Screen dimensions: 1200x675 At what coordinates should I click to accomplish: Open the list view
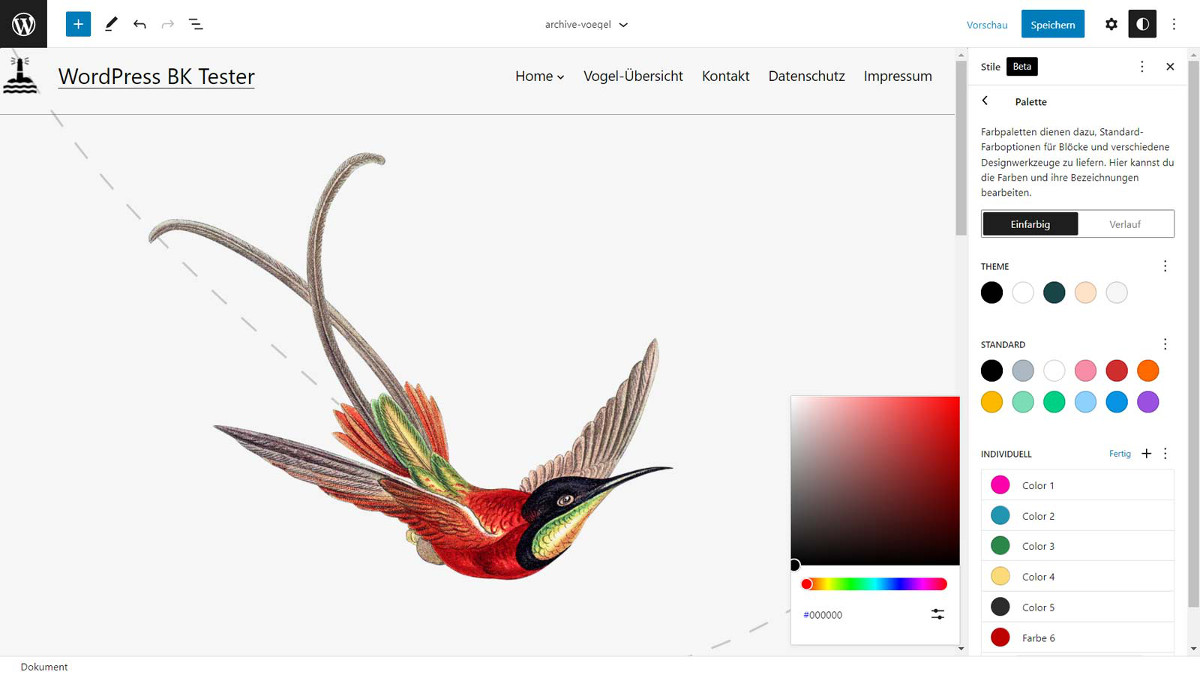pyautogui.click(x=196, y=24)
